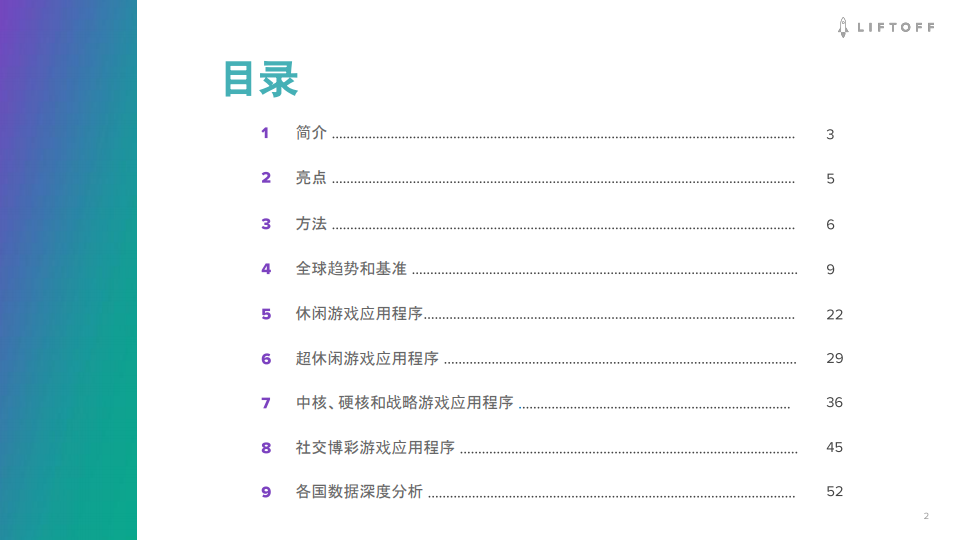Click page number 6 for 方法

[x=830, y=224]
